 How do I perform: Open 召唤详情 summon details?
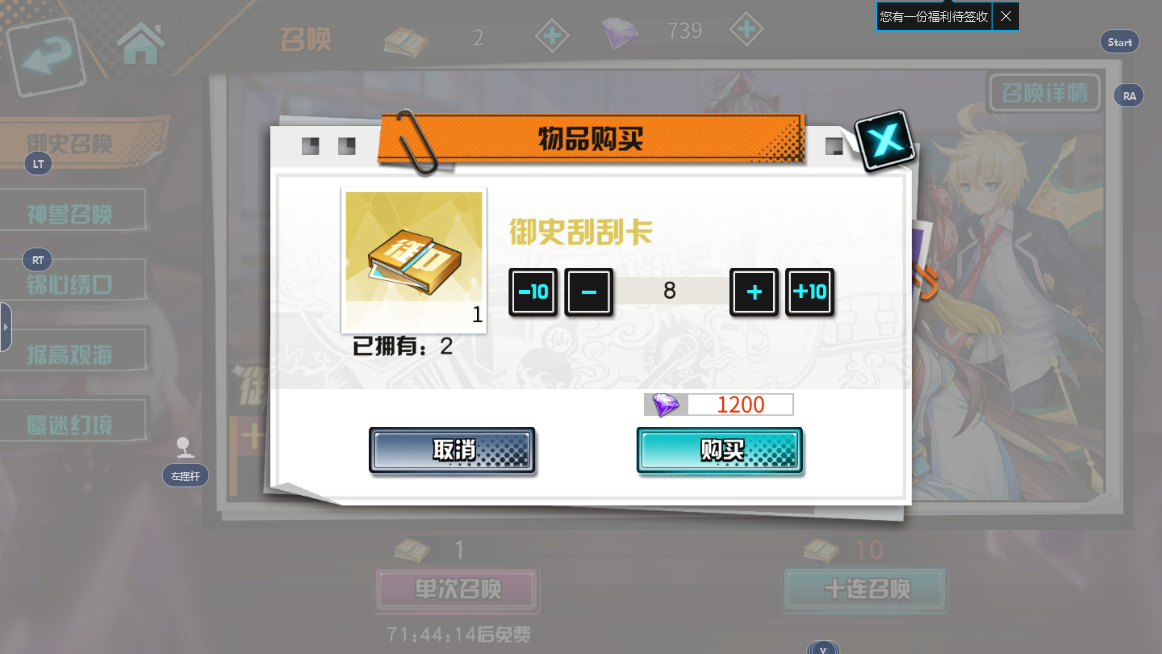(1044, 93)
